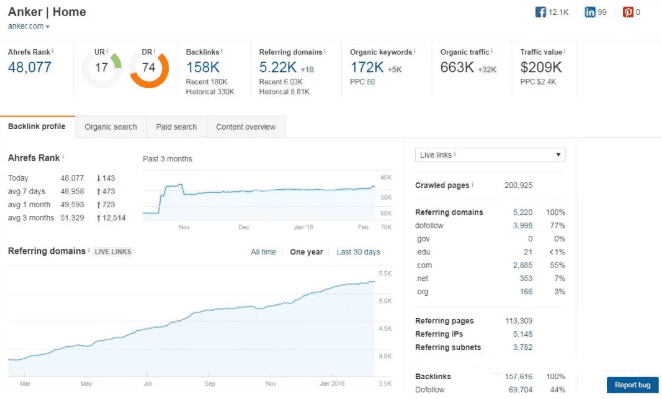Click the Facebook share count icon
Image resolution: width=662 pixels, height=399 pixels.
point(540,12)
